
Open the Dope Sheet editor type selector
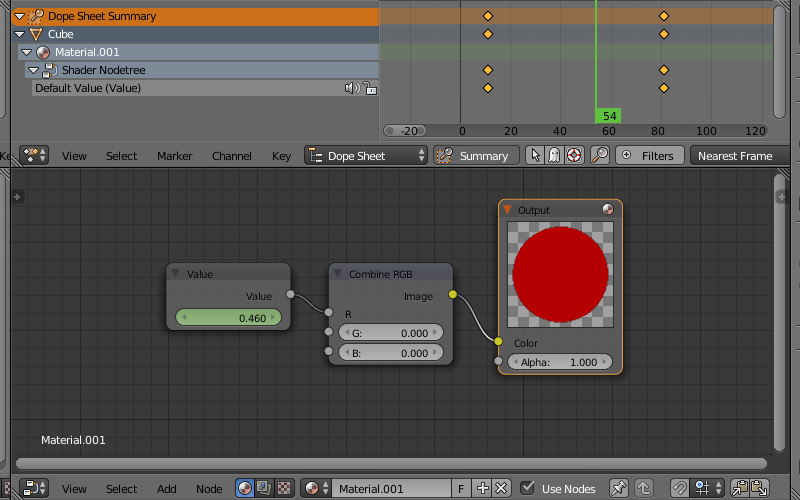(x=34, y=155)
